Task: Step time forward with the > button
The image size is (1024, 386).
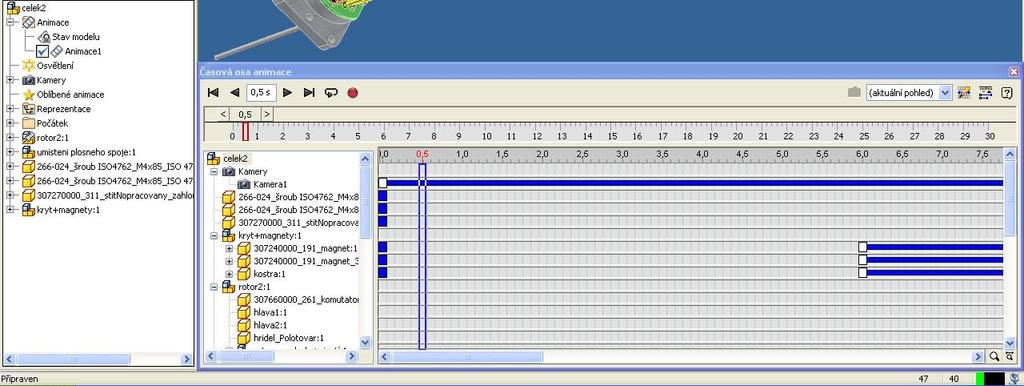Action: click(266, 114)
